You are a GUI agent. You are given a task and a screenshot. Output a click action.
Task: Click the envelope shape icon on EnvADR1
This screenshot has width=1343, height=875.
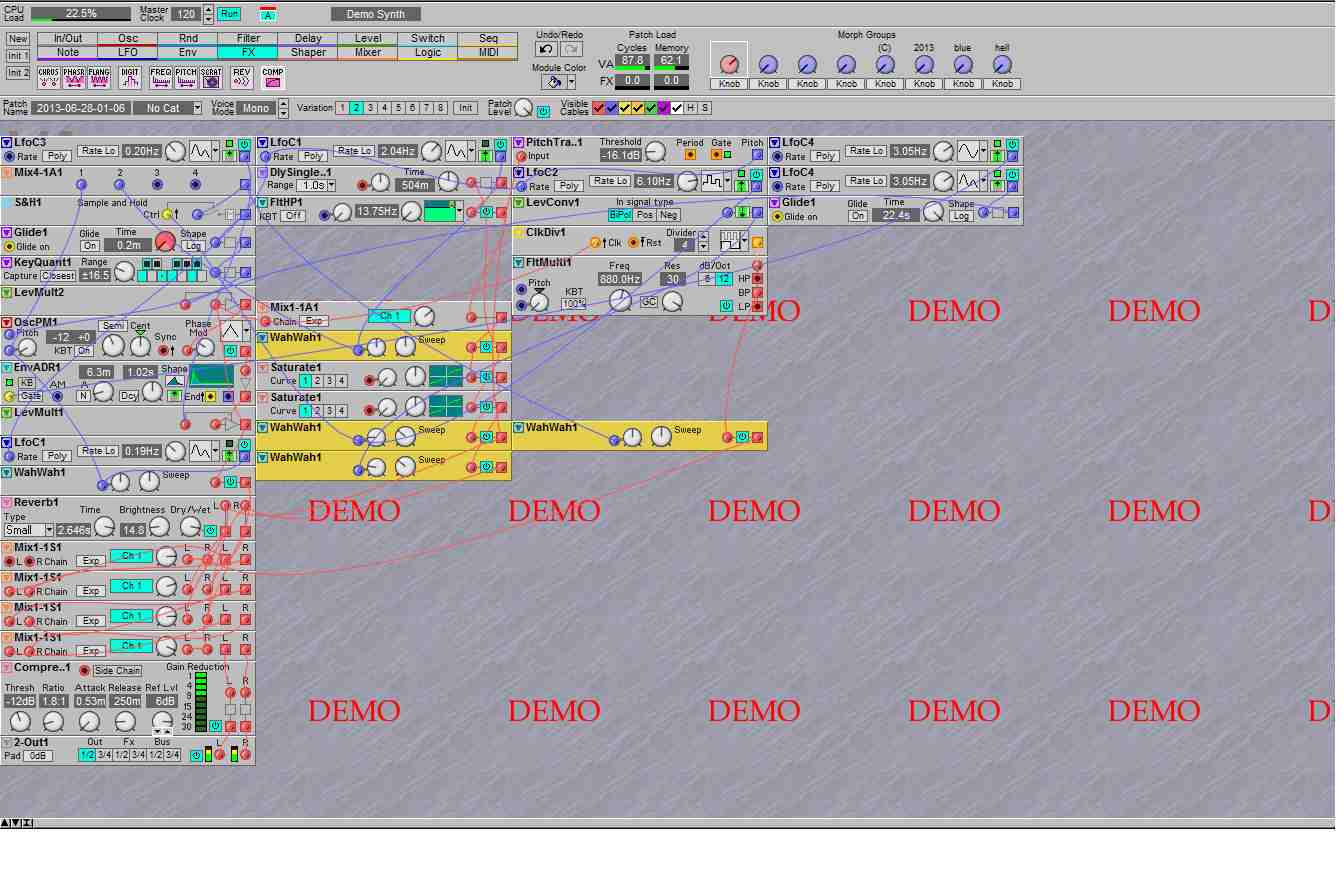coord(175,380)
